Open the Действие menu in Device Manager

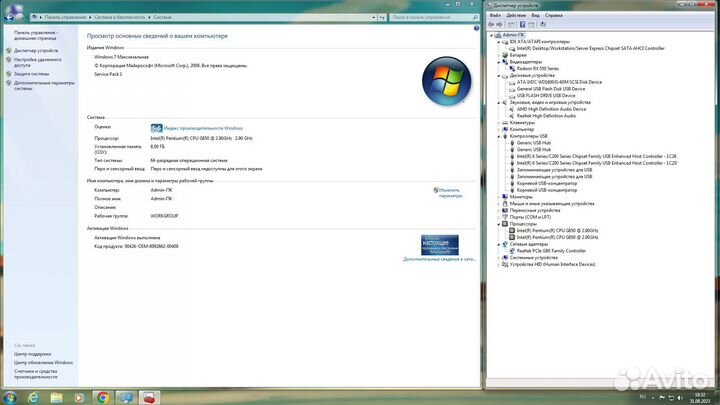click(x=516, y=15)
